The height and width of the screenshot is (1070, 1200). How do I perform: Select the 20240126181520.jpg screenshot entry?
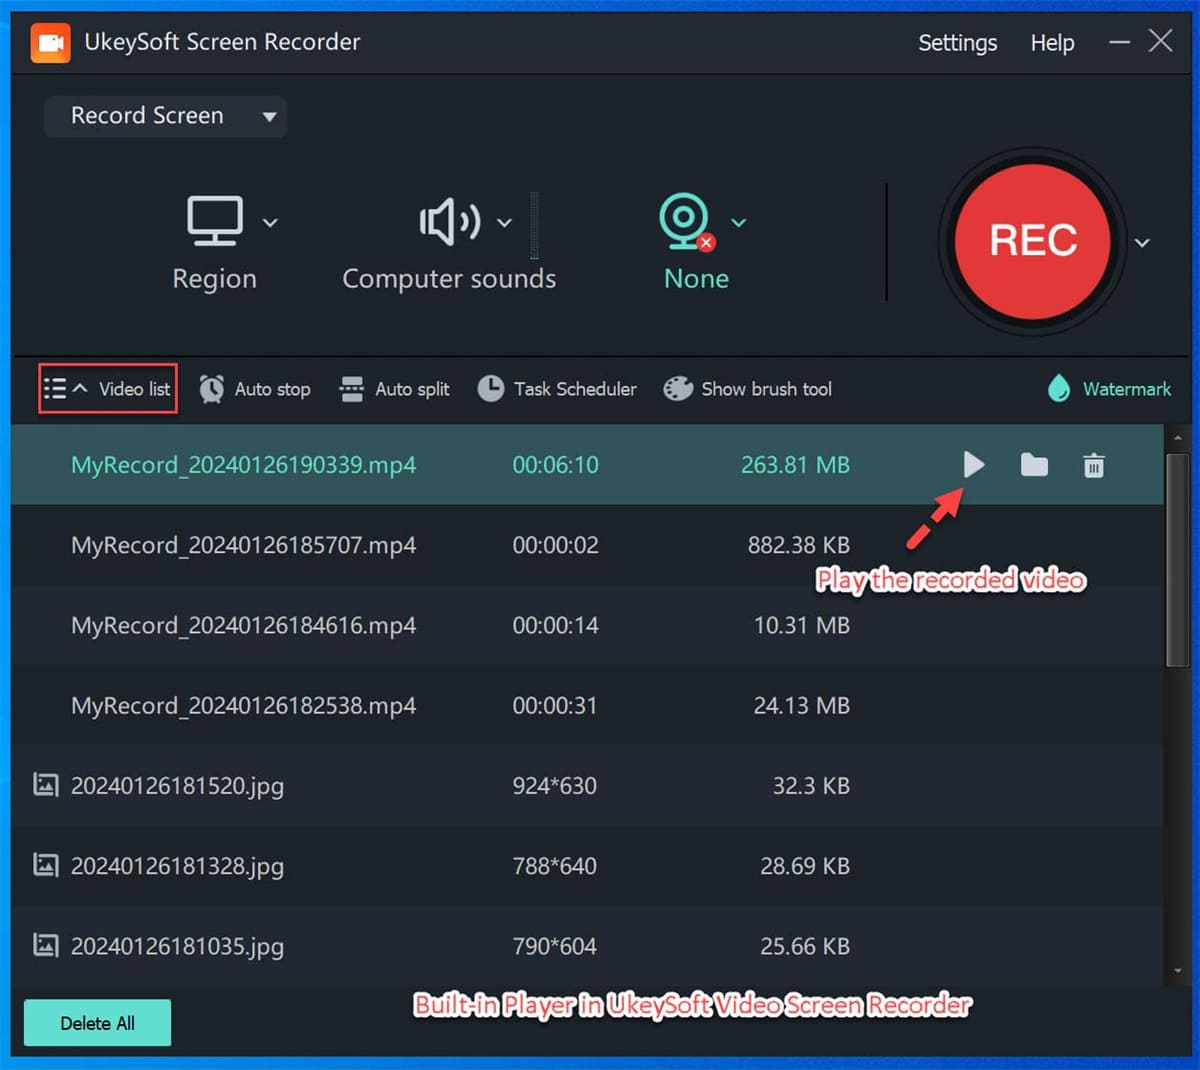pos(177,786)
